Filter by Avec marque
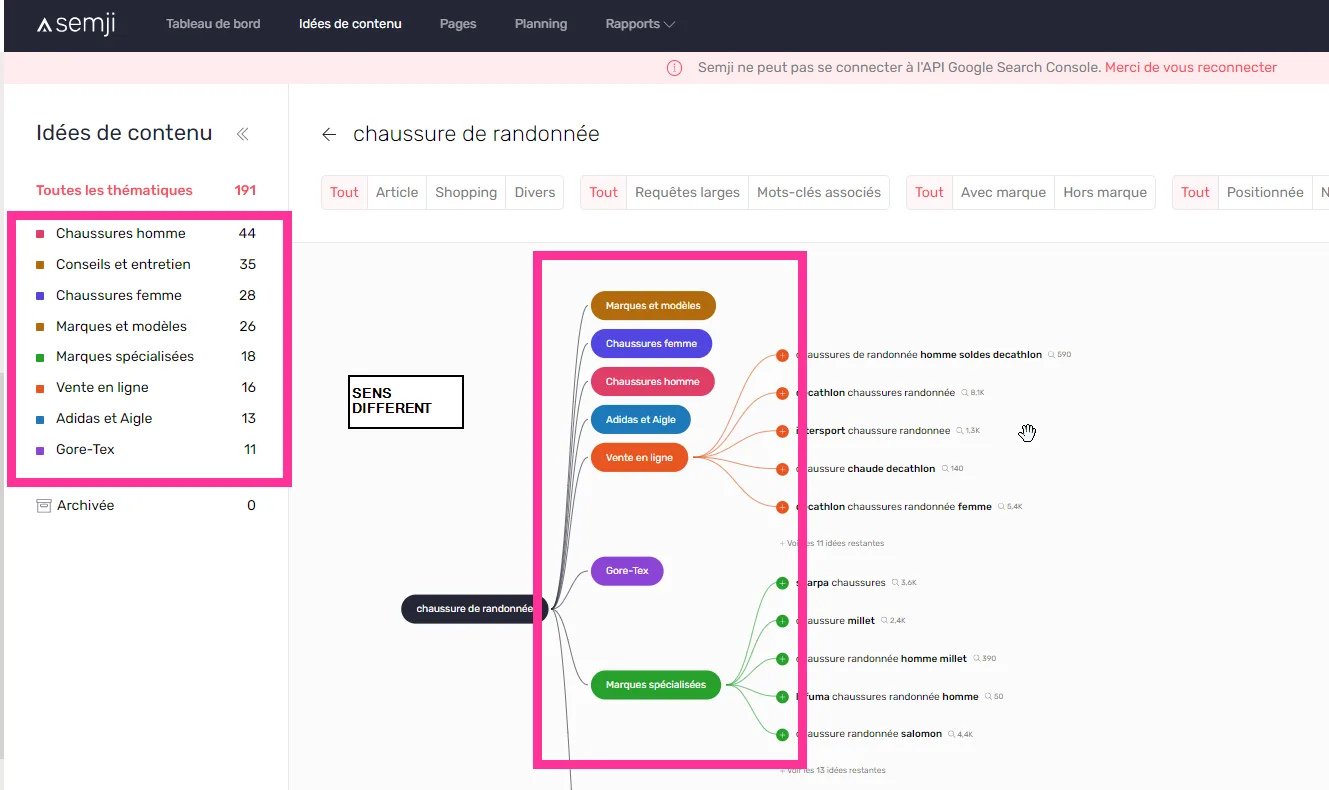Screen dimensions: 1329x790 [x=1003, y=192]
